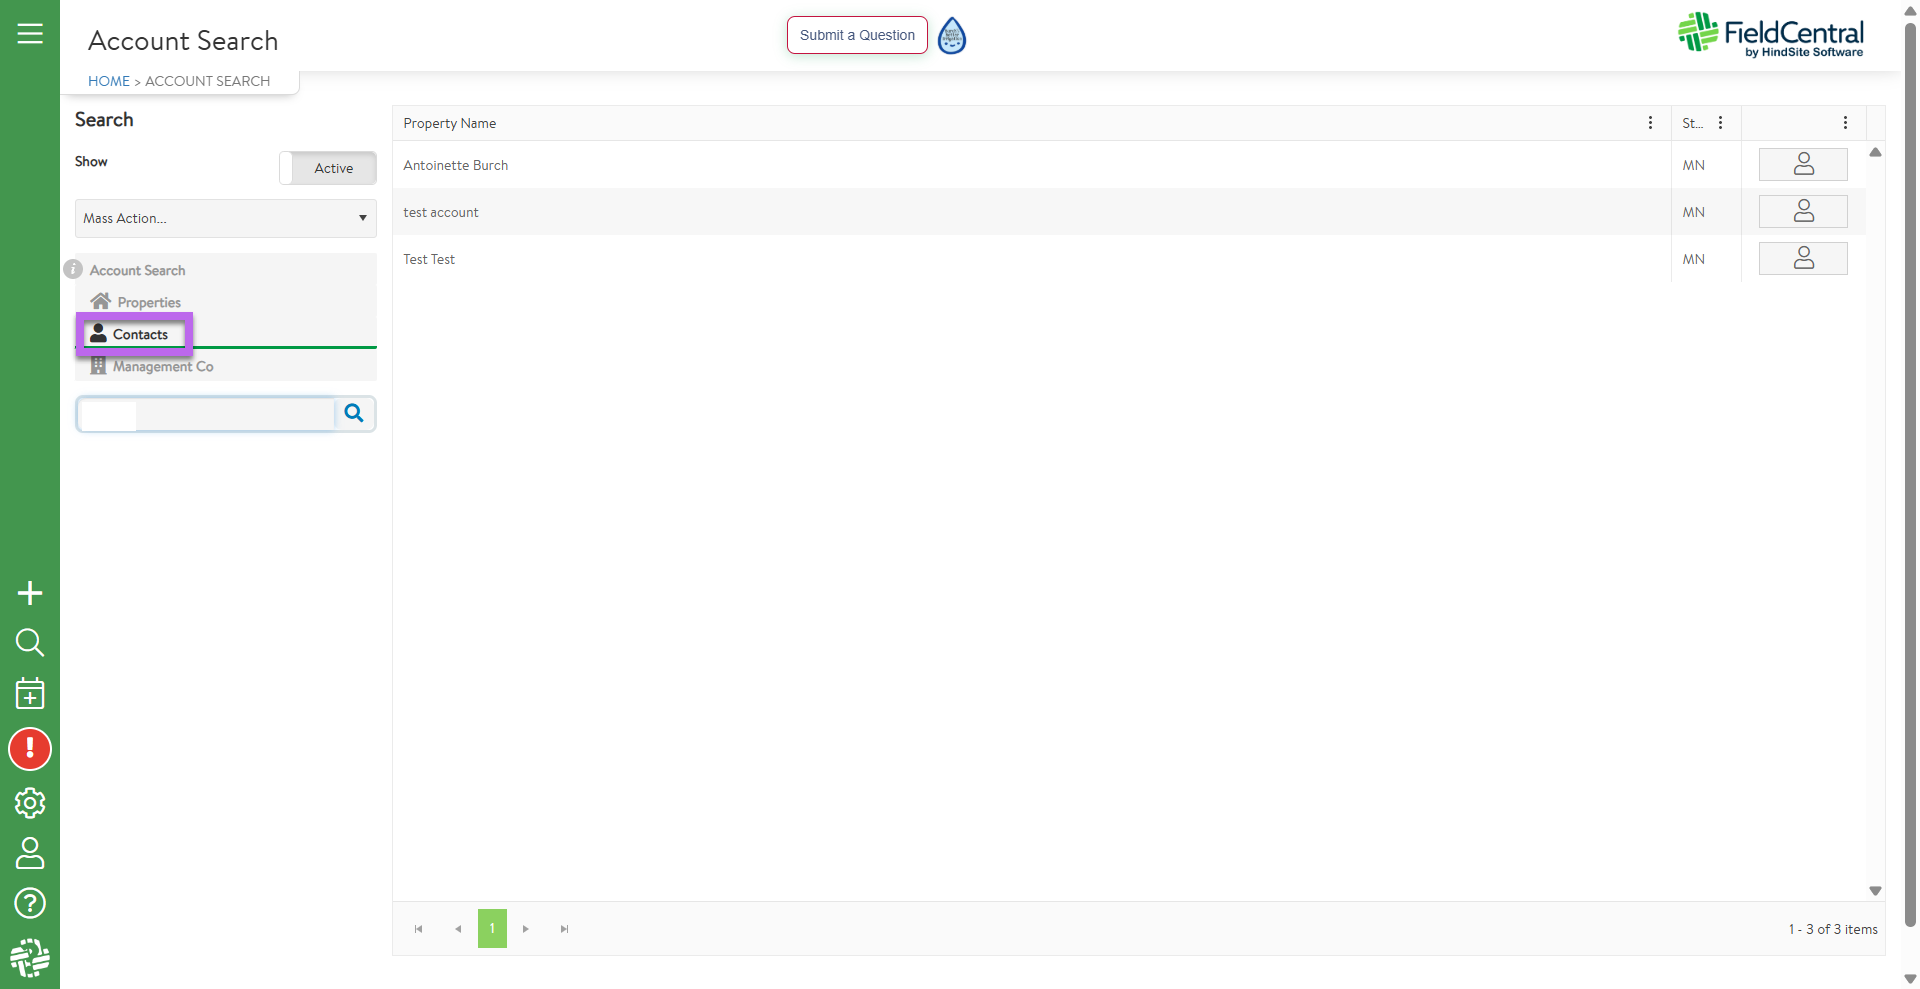
Task: Open the hamburger navigation menu
Action: (x=30, y=34)
